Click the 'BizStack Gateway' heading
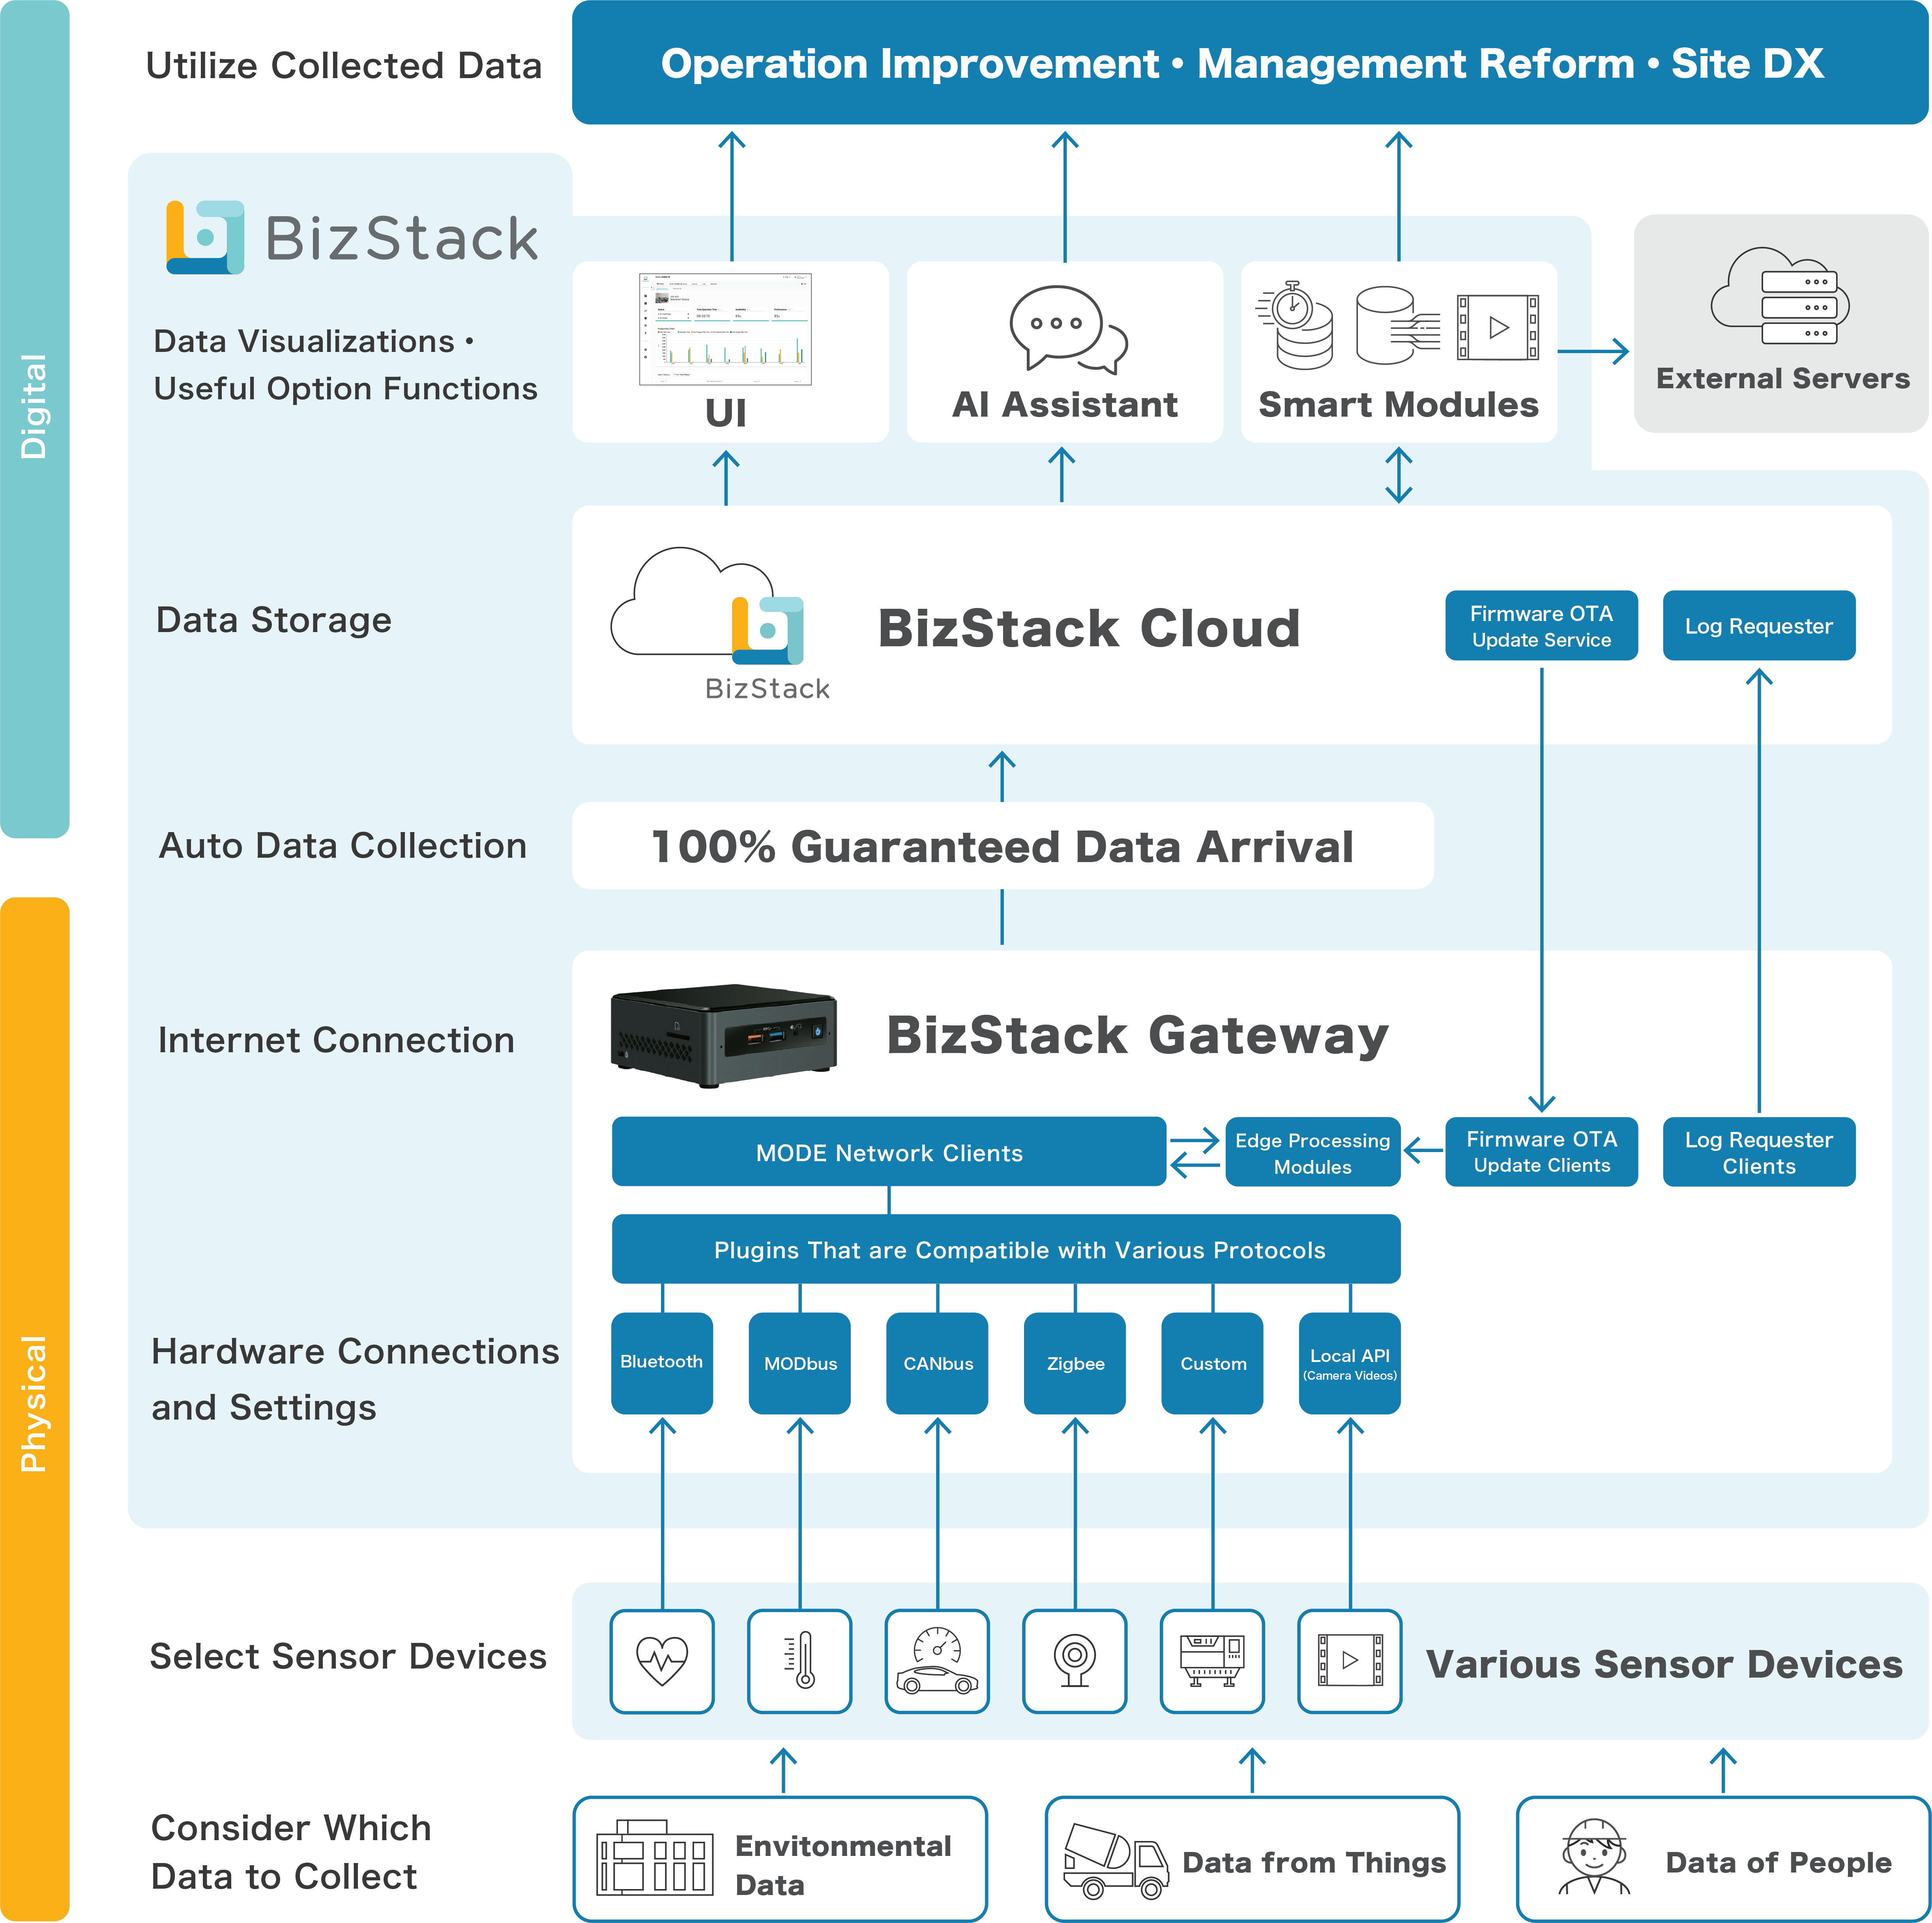1932x1923 pixels. 1138,1036
